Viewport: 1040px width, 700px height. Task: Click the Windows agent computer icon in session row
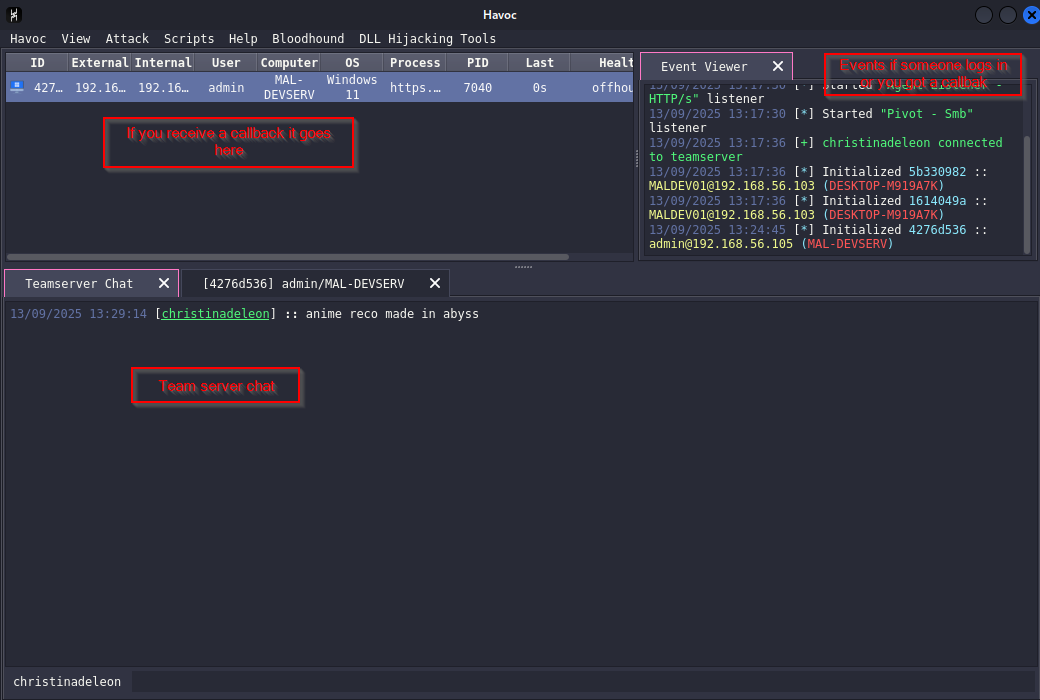pyautogui.click(x=17, y=87)
